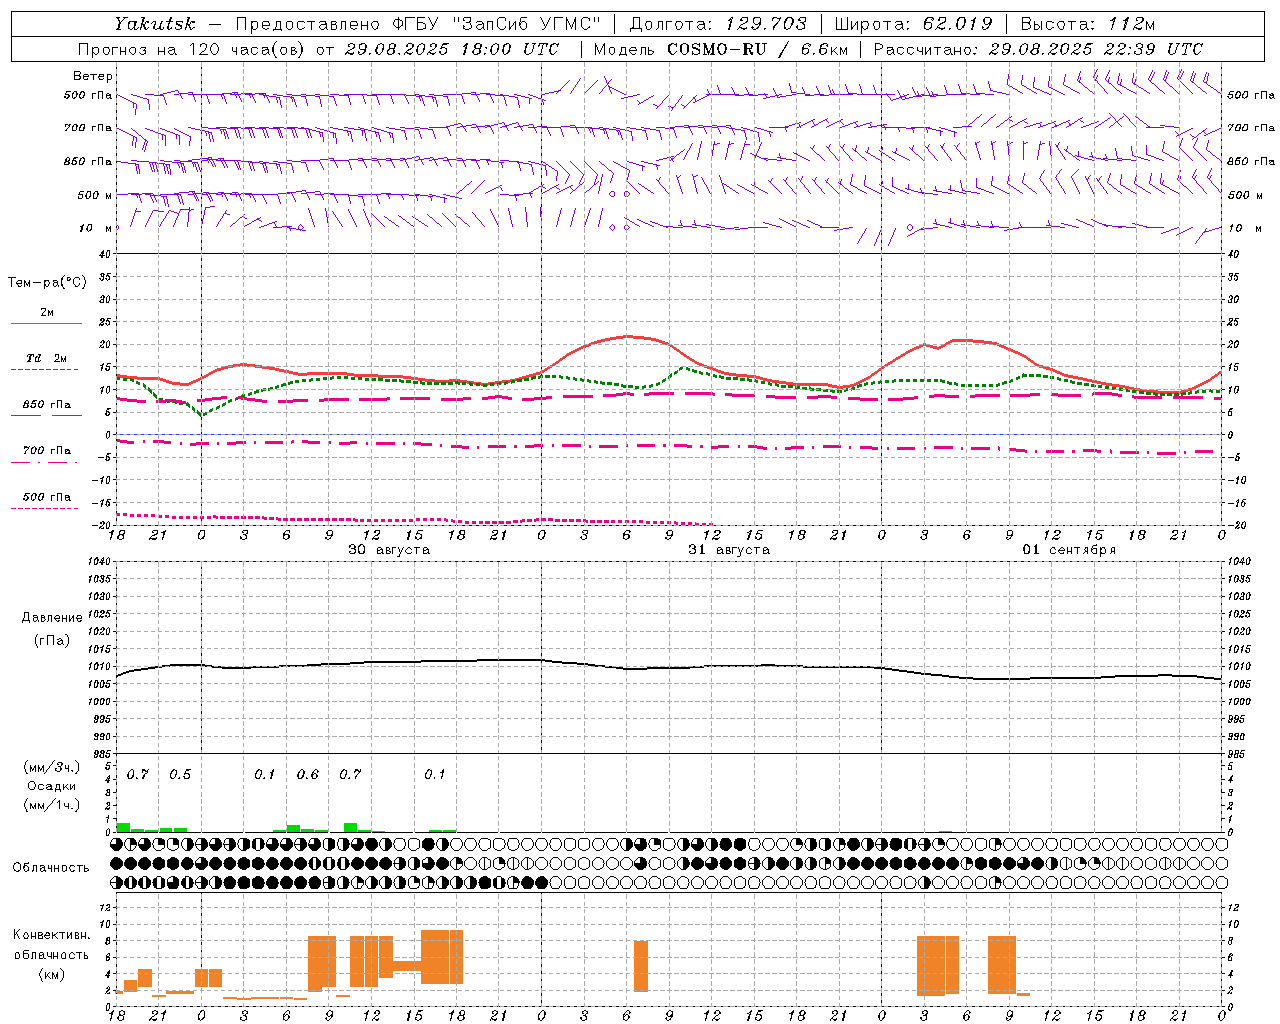Click the 0.6 precipitation value
This screenshot has height=1024, width=1280.
[x=308, y=775]
